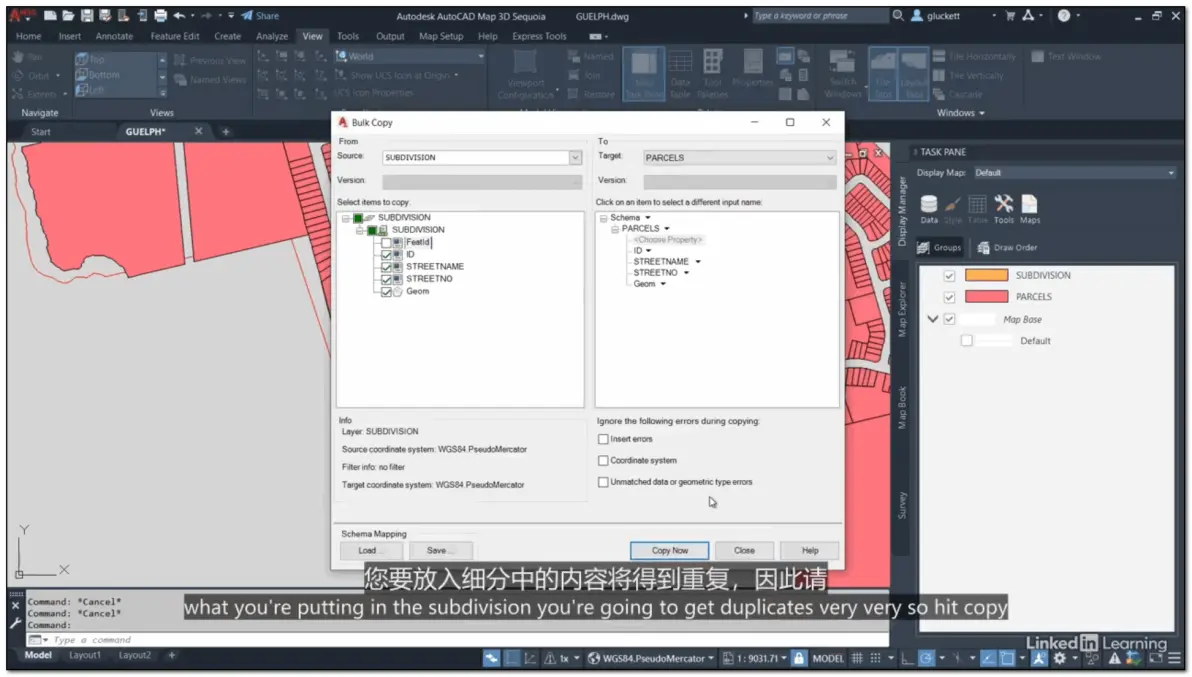This screenshot has width=1192, height=677.
Task: Click the WGS84.PseudoMercator globe icon in status bar
Action: tap(594, 658)
